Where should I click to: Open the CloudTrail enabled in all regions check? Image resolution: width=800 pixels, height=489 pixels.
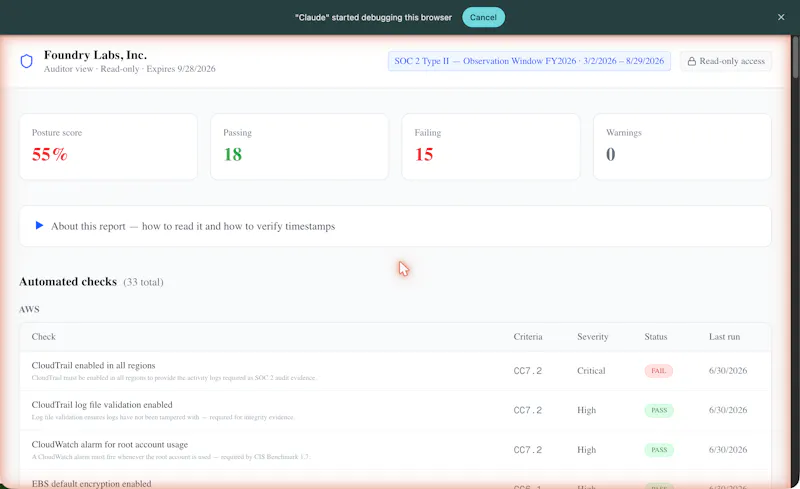point(395,371)
